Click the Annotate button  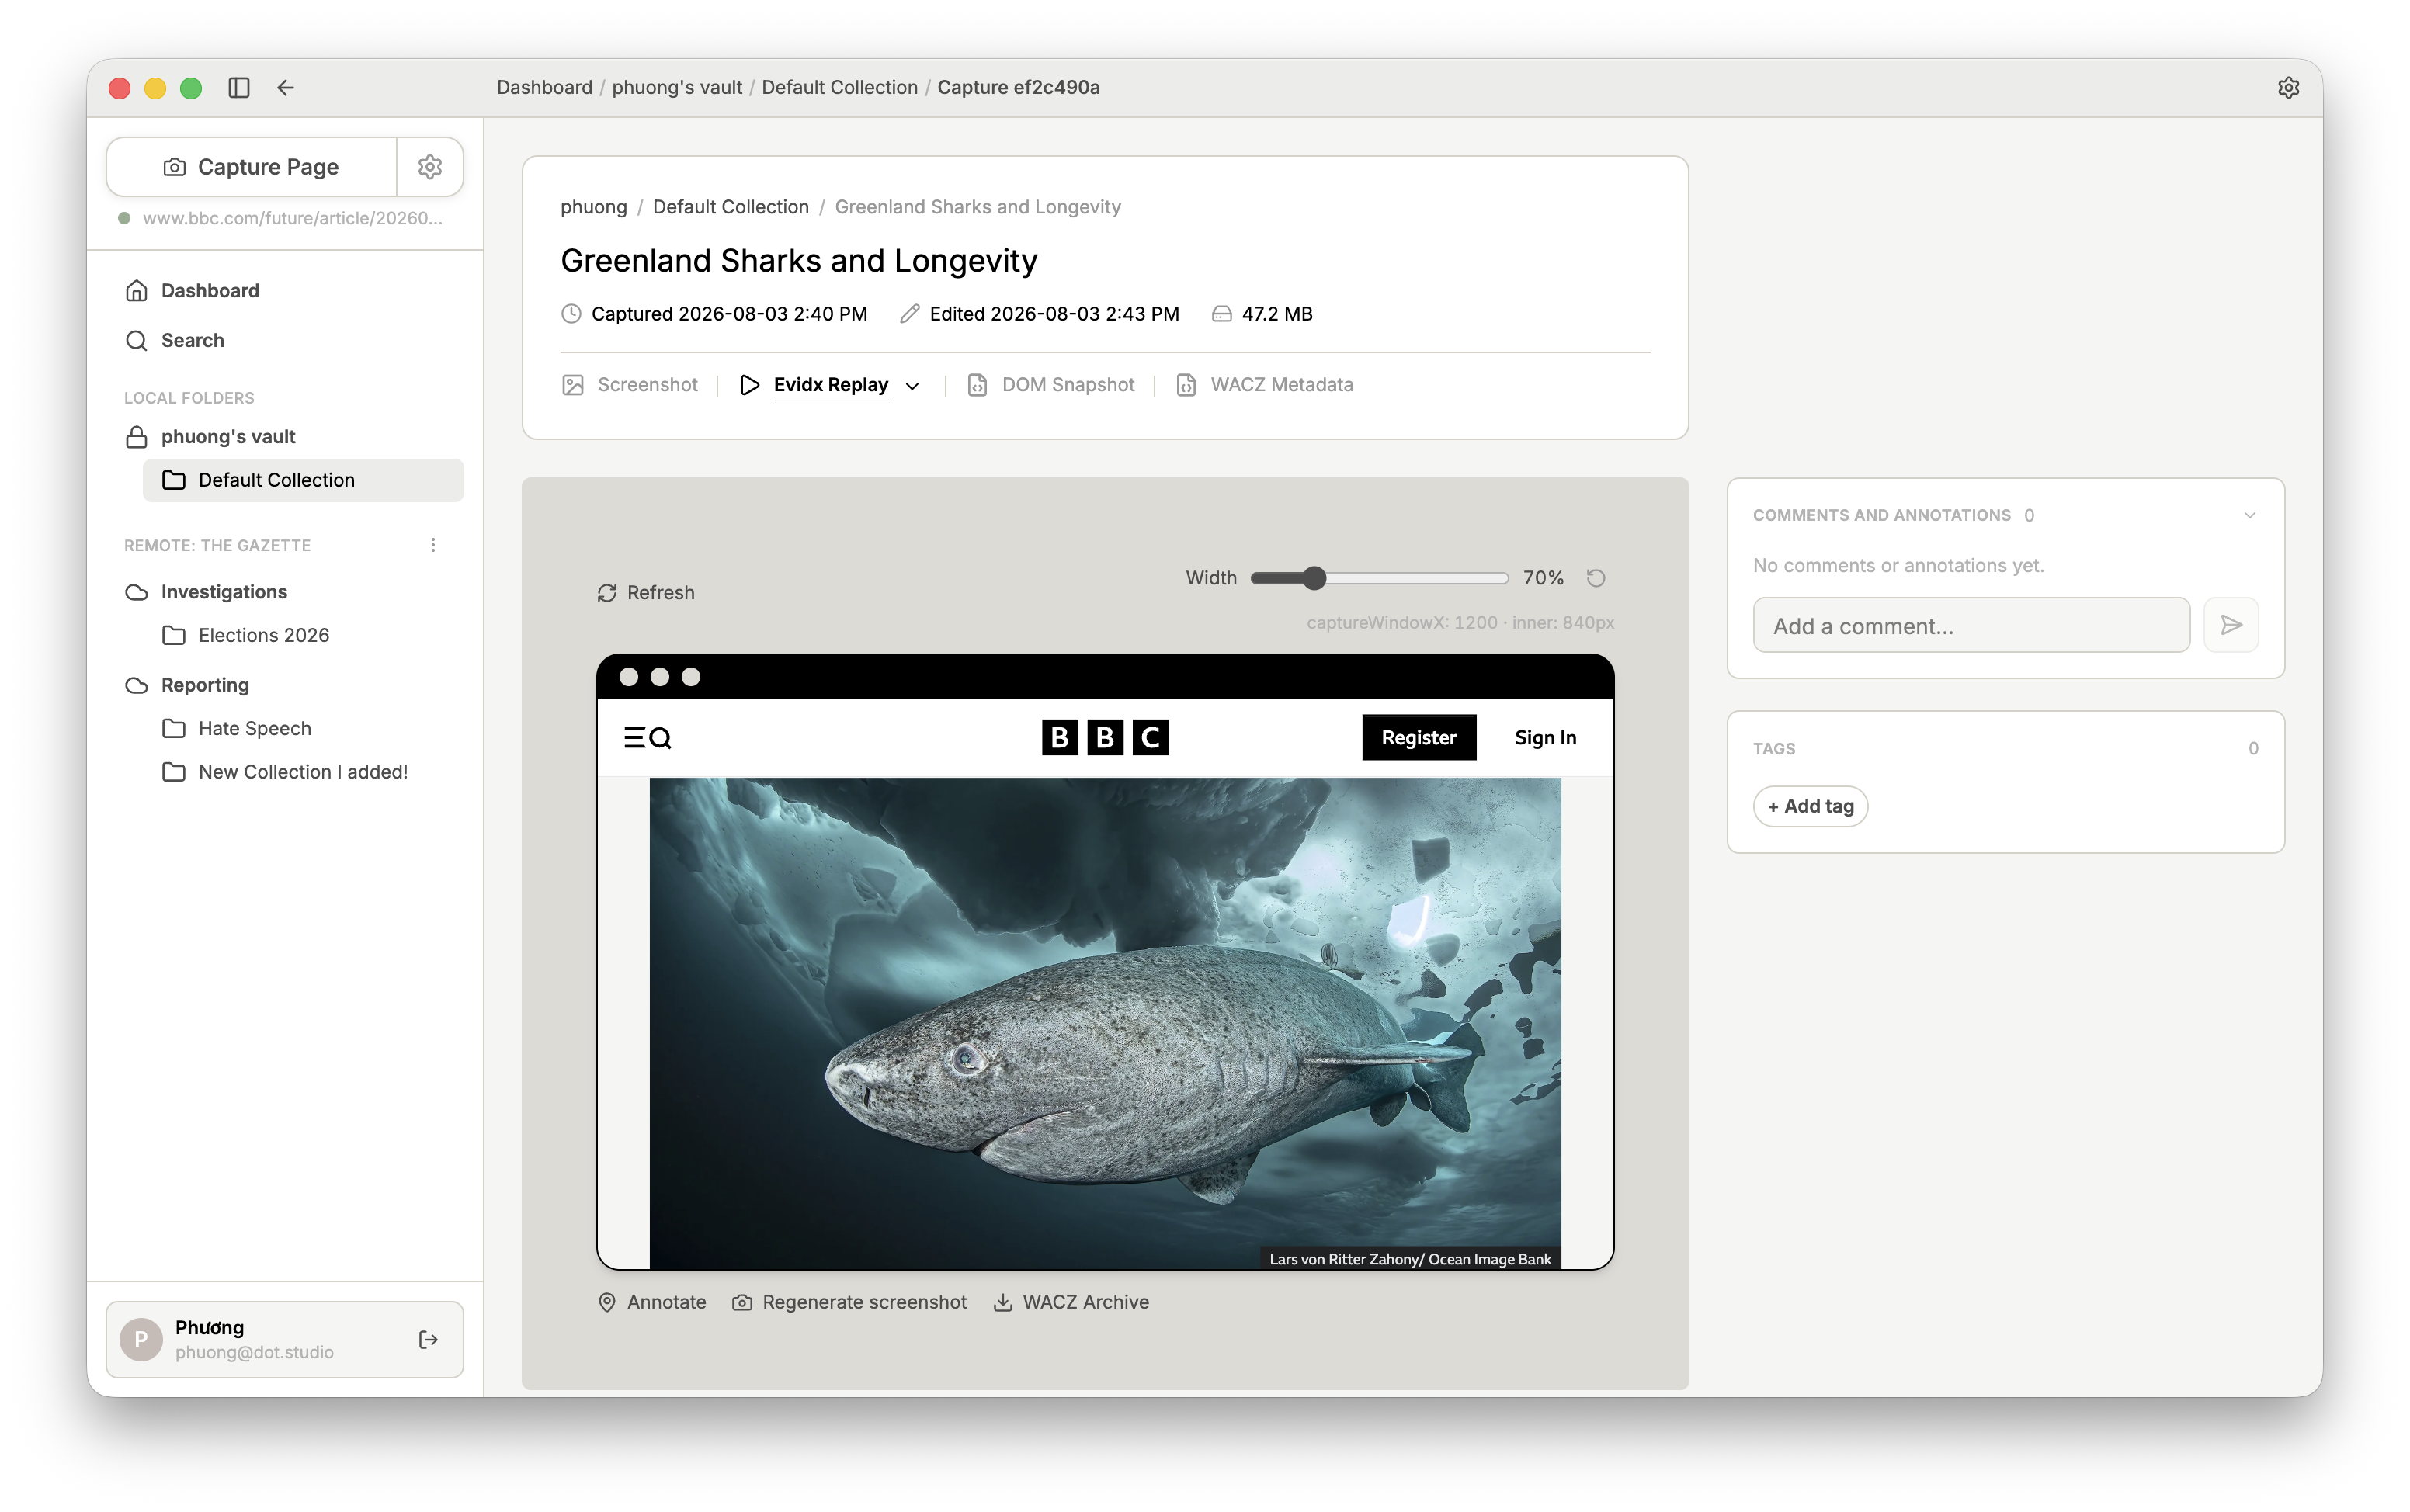pyautogui.click(x=652, y=1302)
